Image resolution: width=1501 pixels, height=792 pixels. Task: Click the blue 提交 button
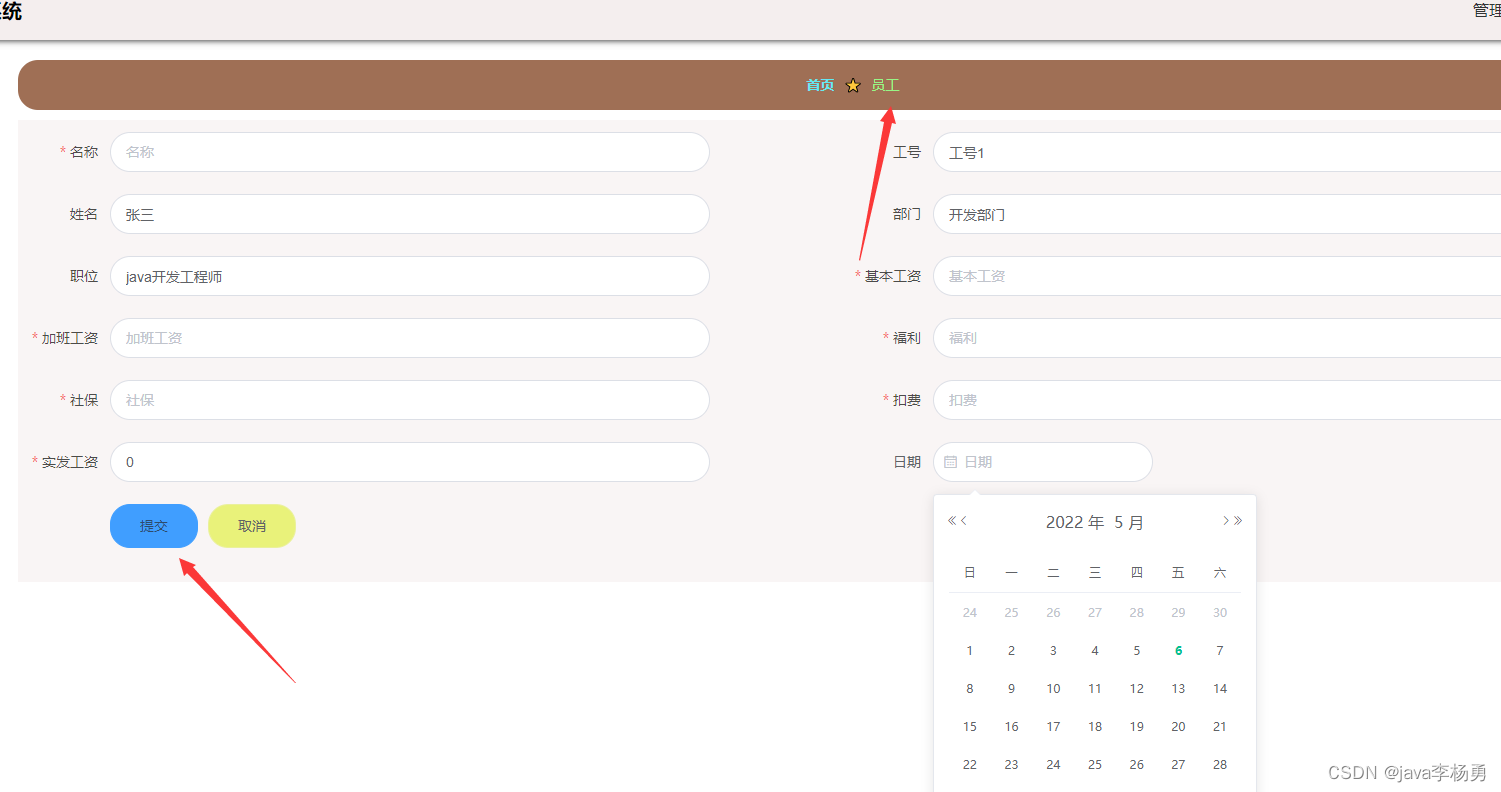[154, 526]
